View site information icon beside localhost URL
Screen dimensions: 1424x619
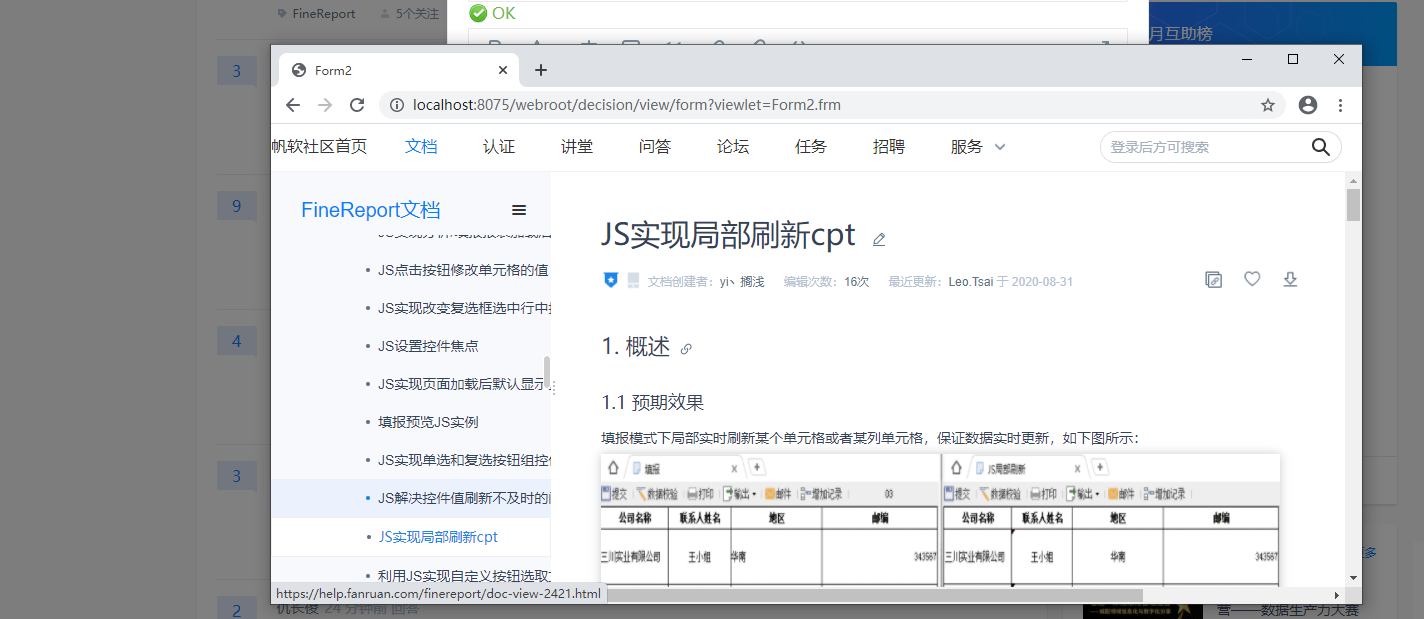[397, 105]
